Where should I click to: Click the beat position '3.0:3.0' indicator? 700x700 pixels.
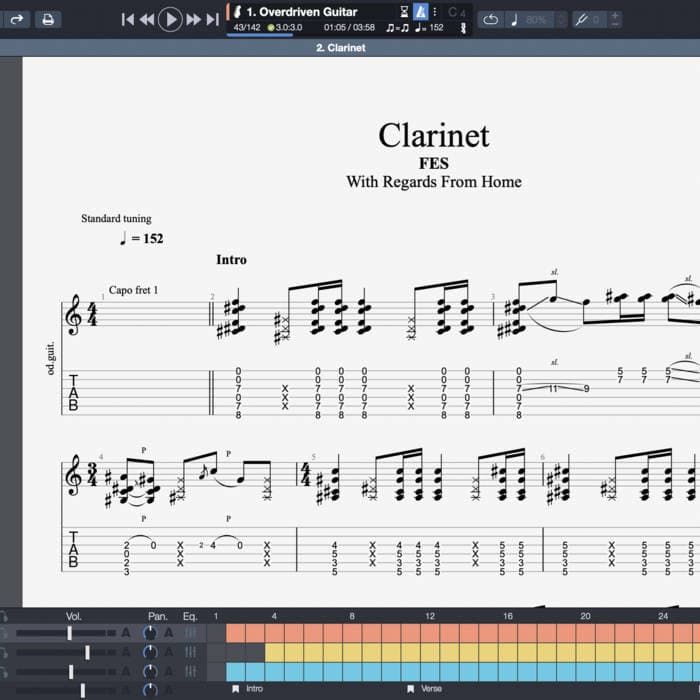pos(285,27)
